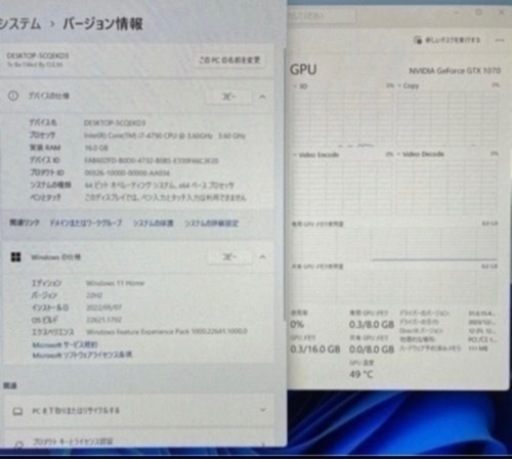Viewport: 512px width, 459px height.
Task: Open the three-dot more menu in Task Manager
Action: [x=499, y=40]
